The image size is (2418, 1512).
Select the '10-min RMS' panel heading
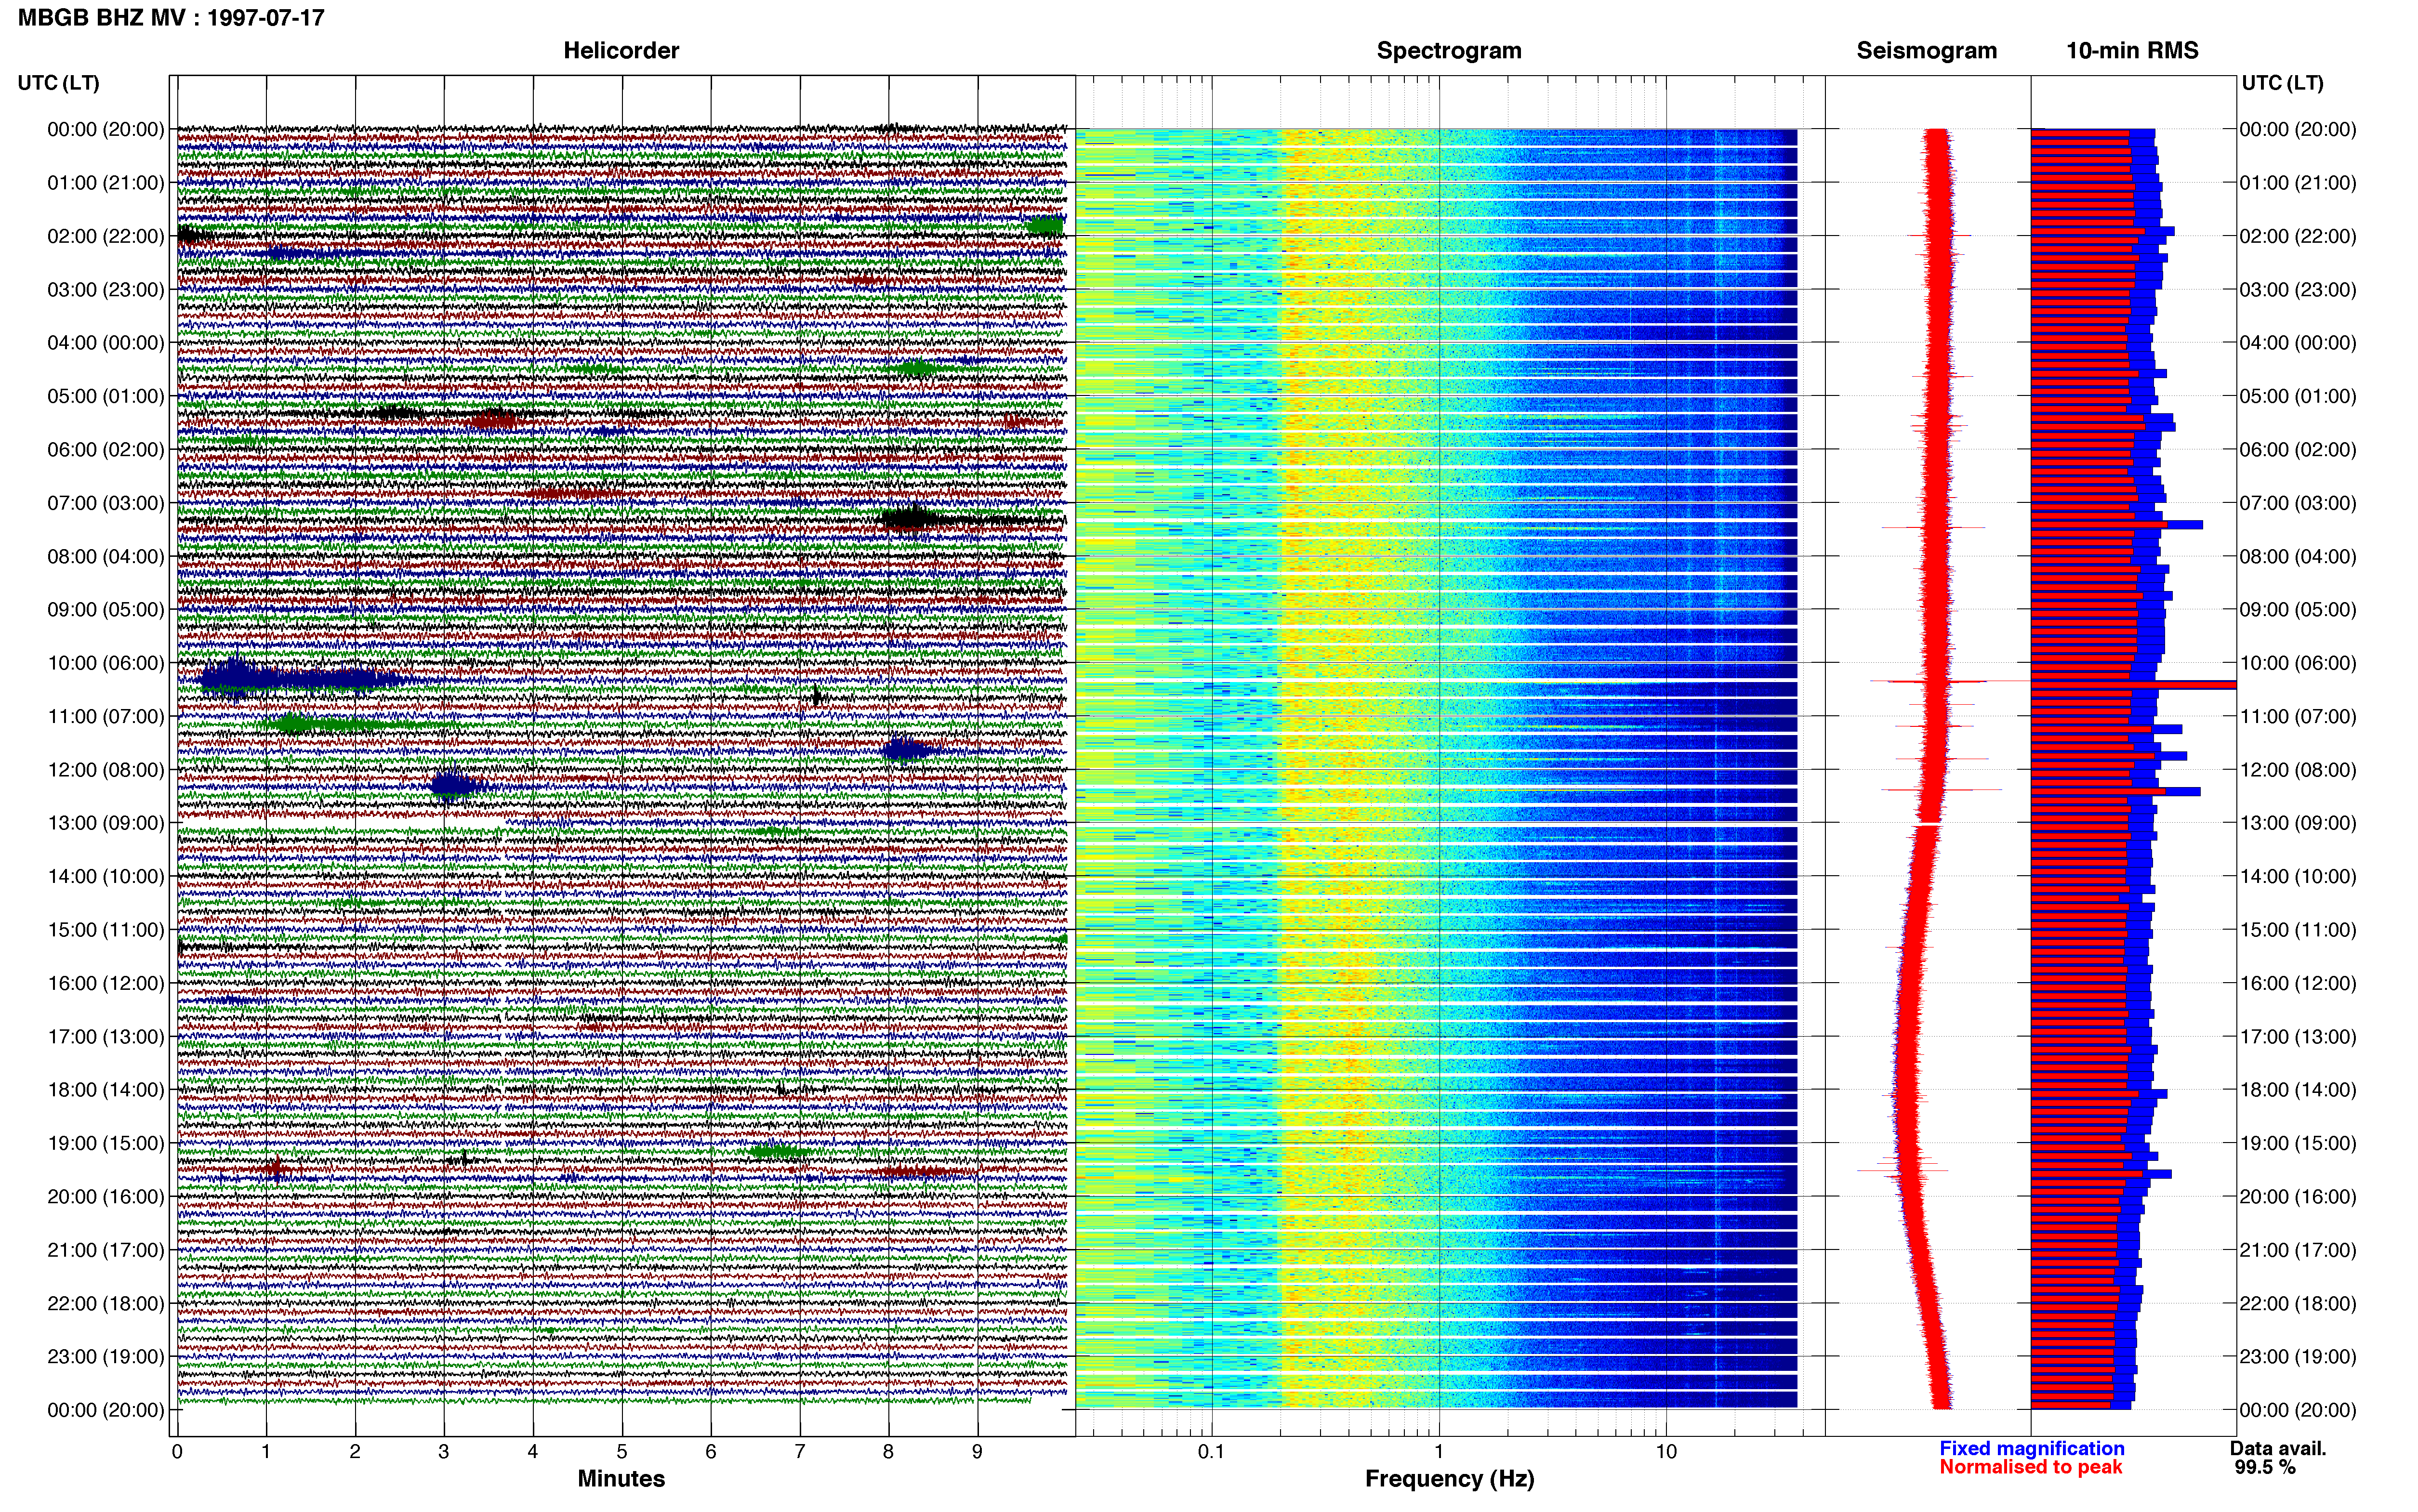2132,51
